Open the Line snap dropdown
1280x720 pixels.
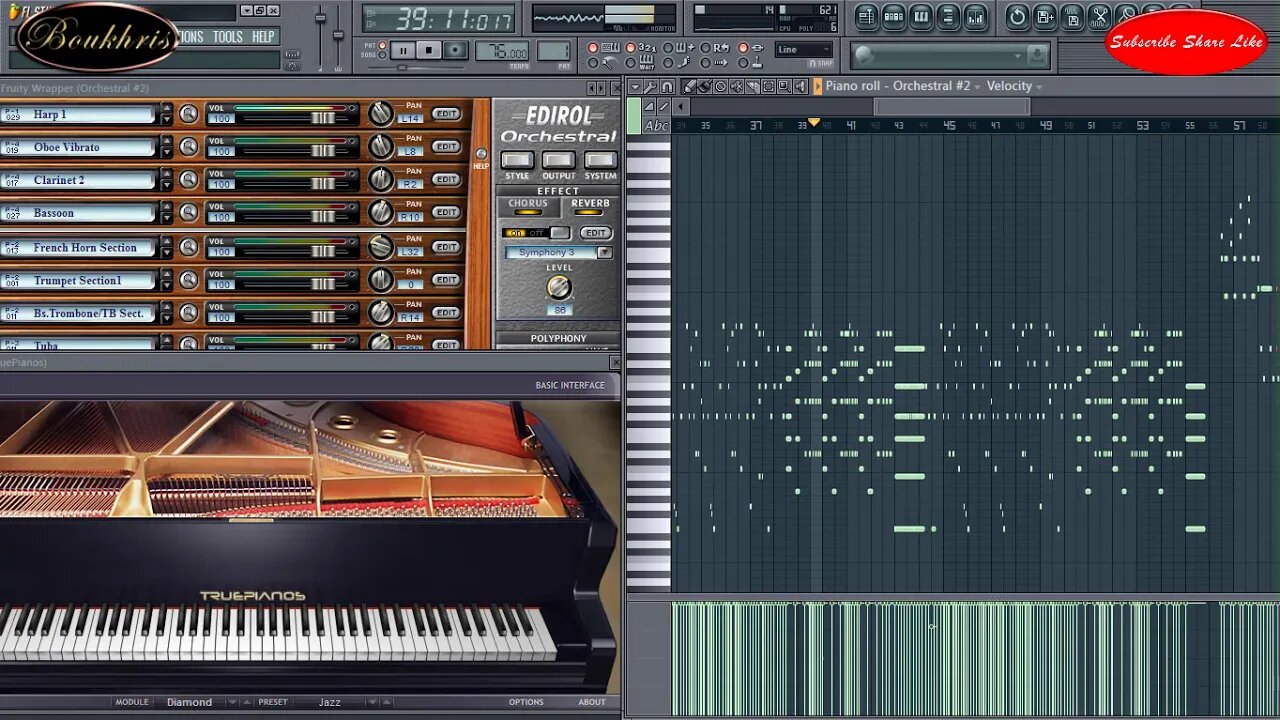tap(803, 49)
